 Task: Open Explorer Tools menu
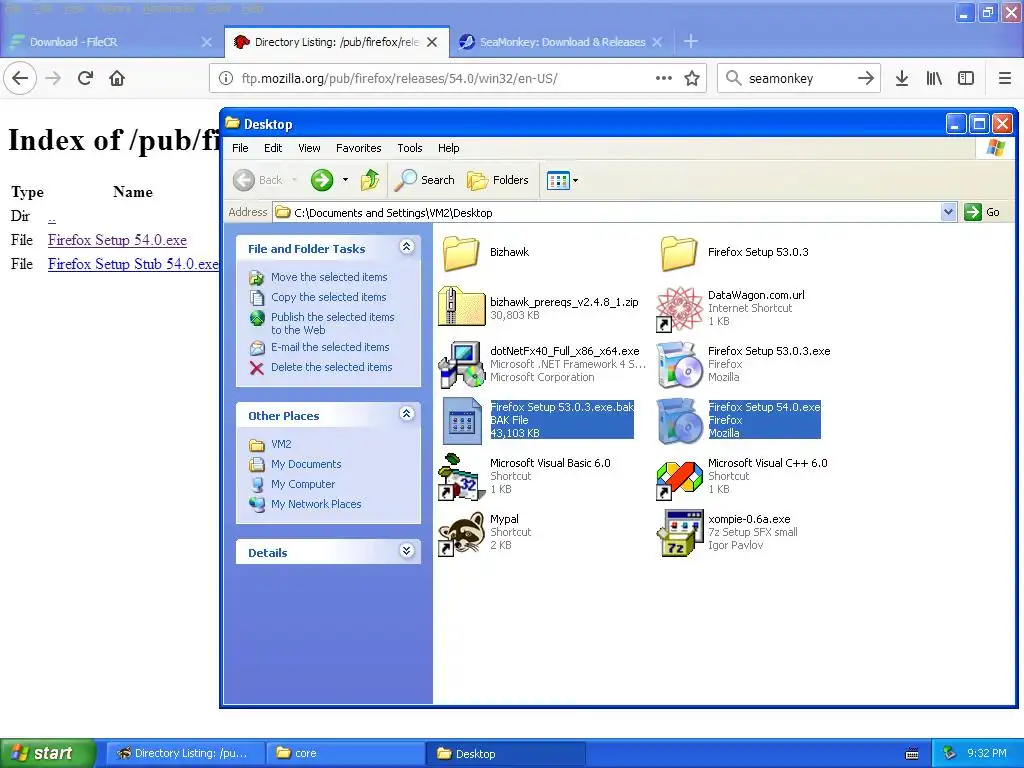coord(410,148)
